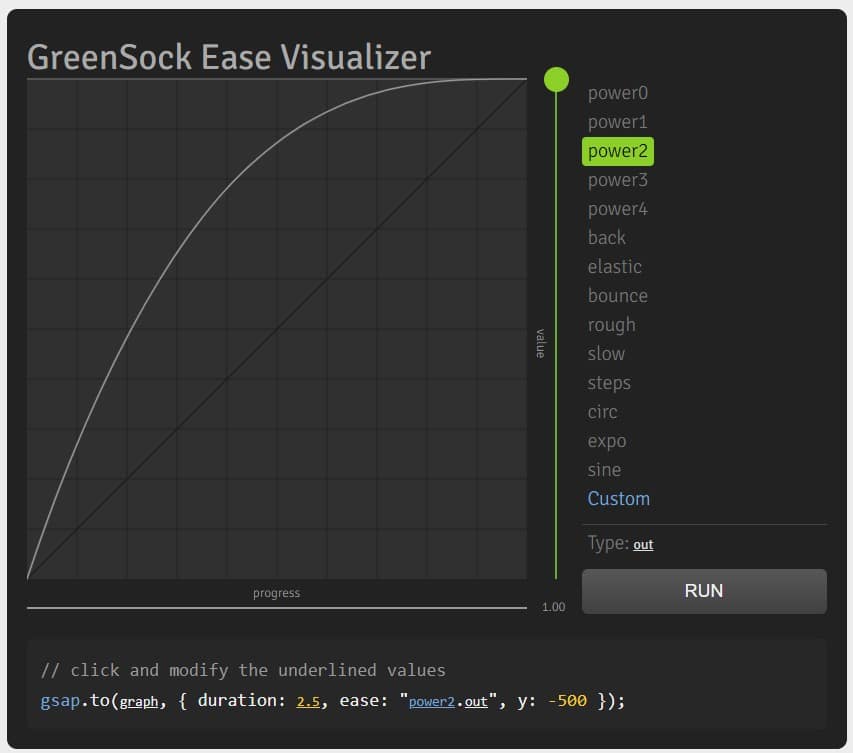Click the ease curve graph
Screen dimensions: 853x753
click(277, 329)
